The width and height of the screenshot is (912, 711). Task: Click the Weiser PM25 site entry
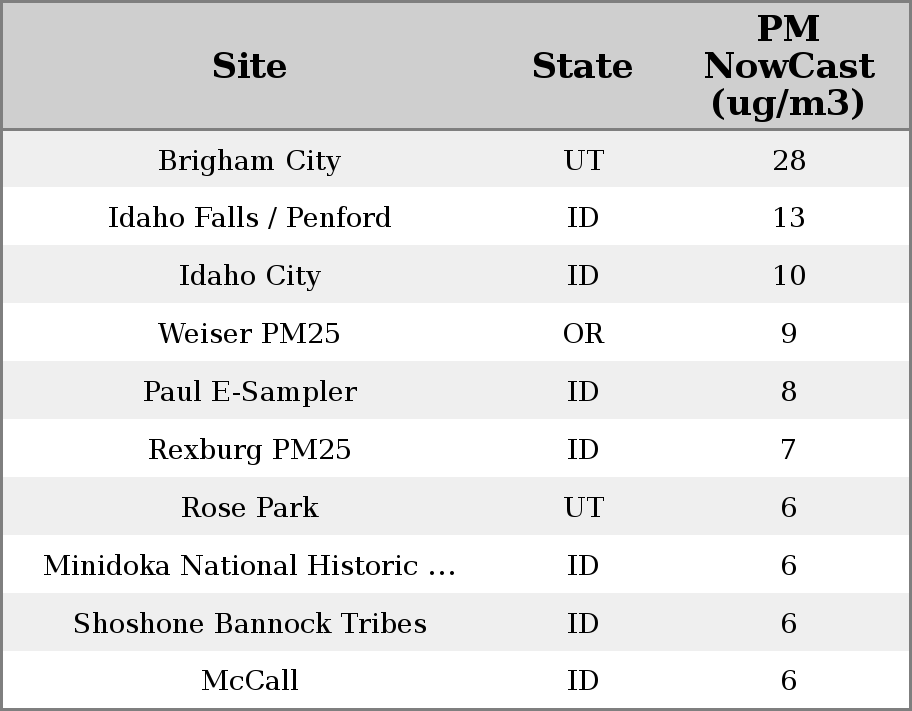pyautogui.click(x=249, y=334)
